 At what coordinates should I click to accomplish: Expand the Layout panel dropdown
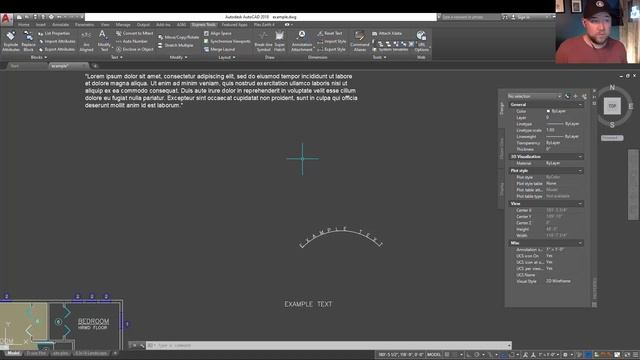tap(227, 58)
